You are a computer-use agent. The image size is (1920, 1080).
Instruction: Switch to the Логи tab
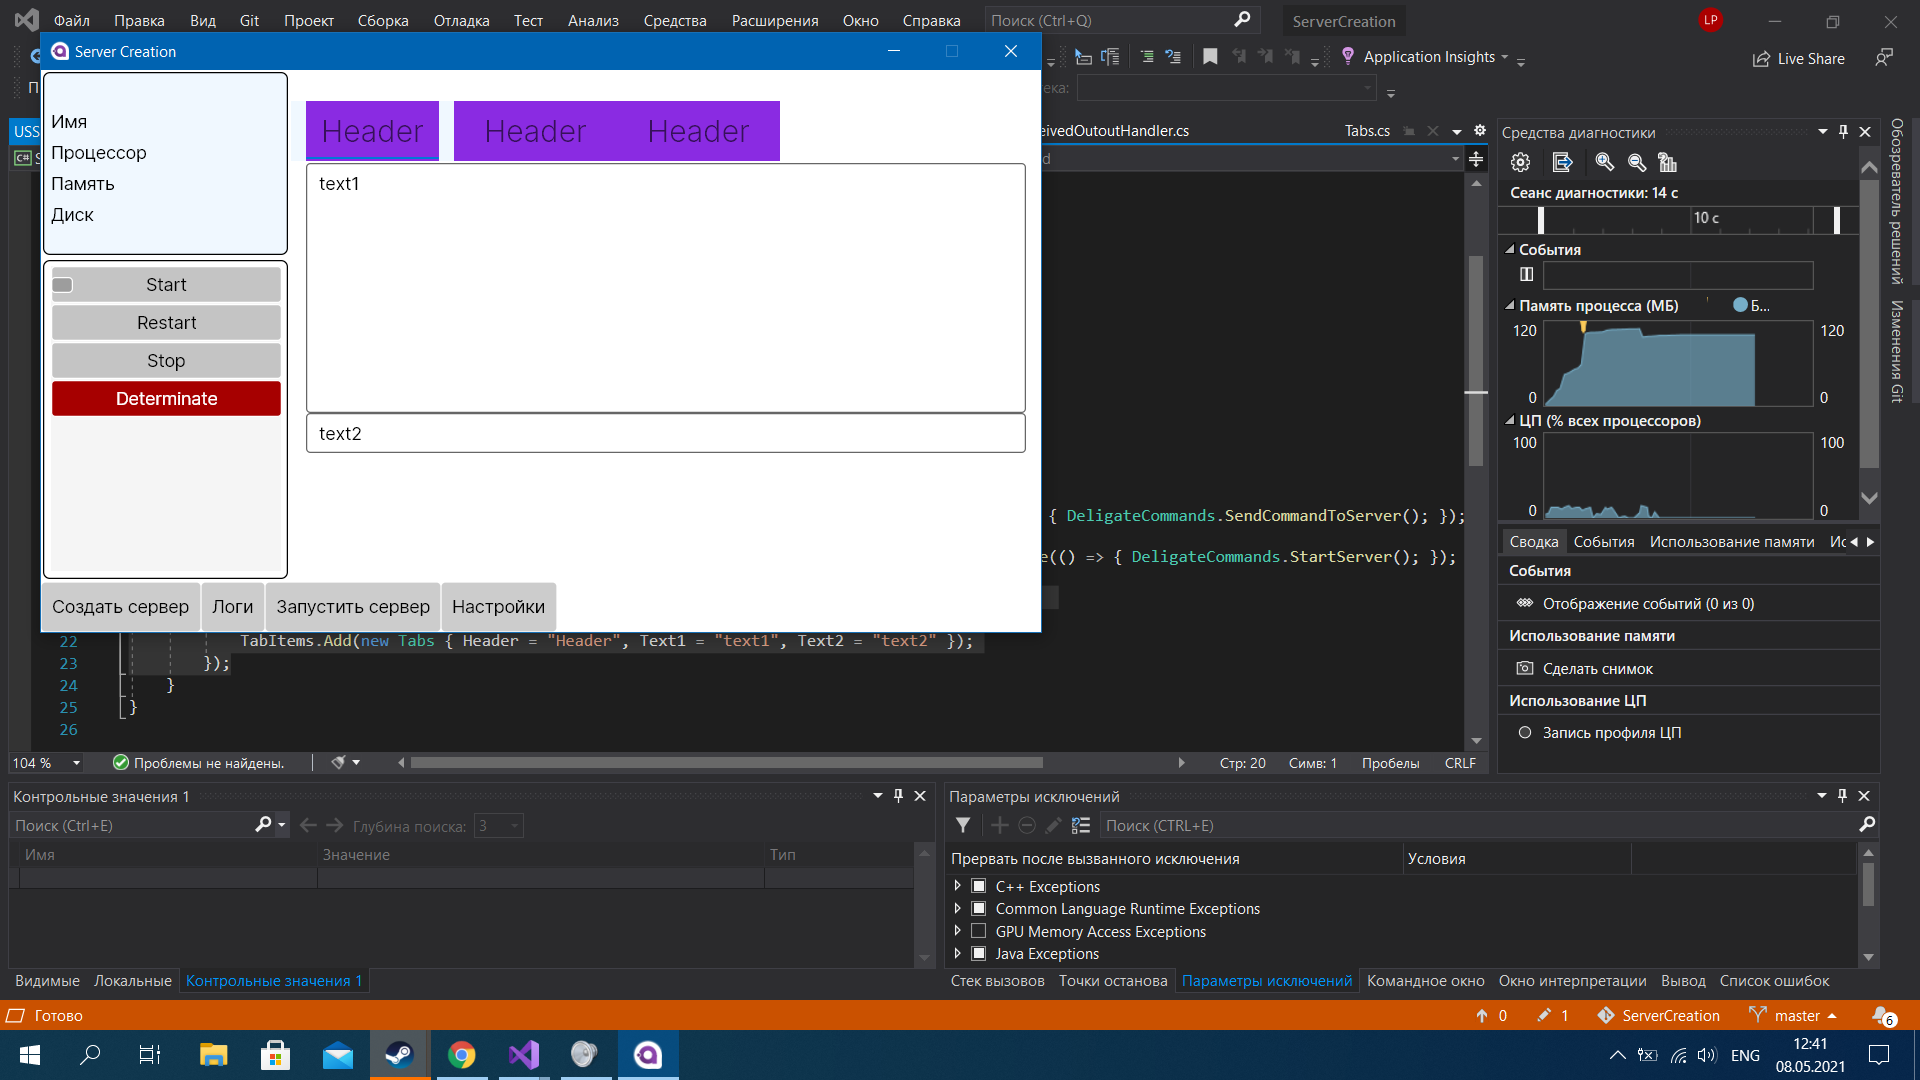(232, 606)
